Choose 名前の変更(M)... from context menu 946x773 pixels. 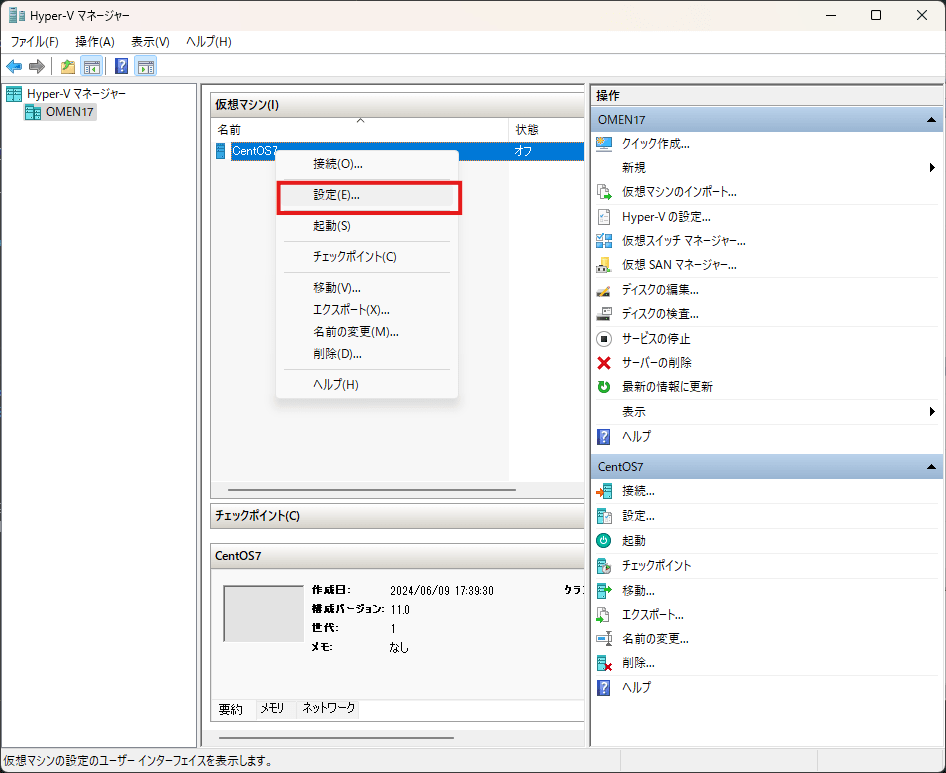click(x=367, y=332)
